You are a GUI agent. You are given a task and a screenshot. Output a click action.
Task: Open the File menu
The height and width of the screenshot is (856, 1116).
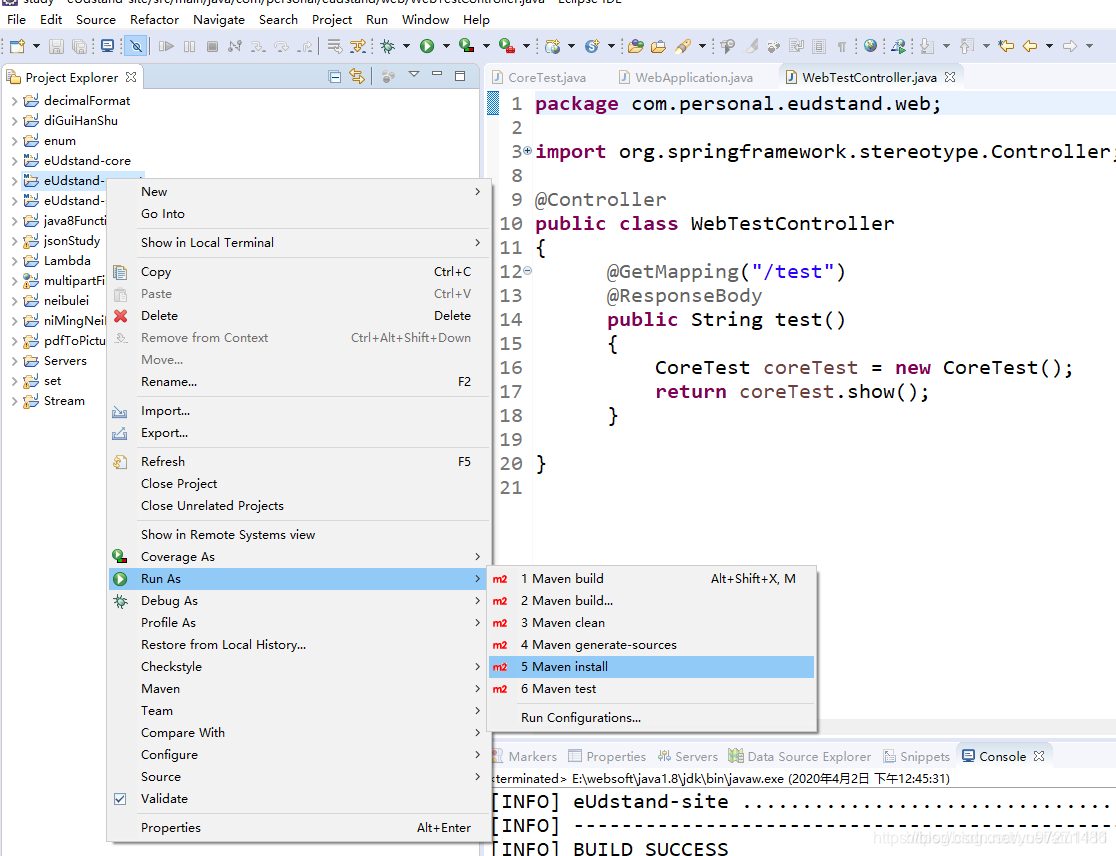coord(16,20)
